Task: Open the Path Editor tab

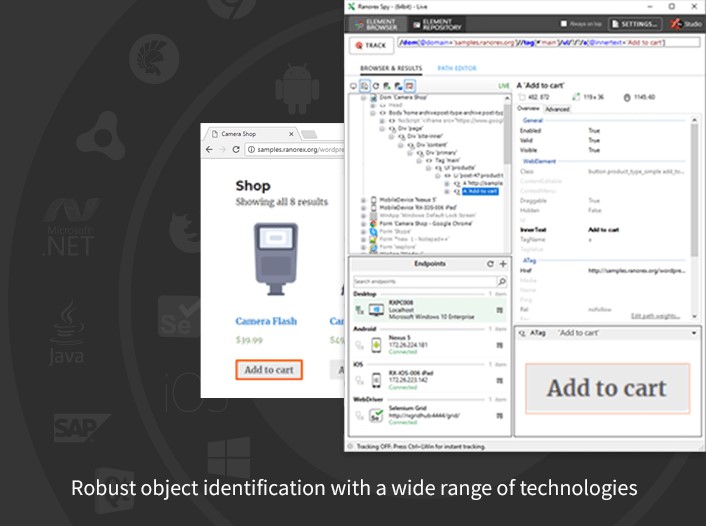Action: pos(457,68)
